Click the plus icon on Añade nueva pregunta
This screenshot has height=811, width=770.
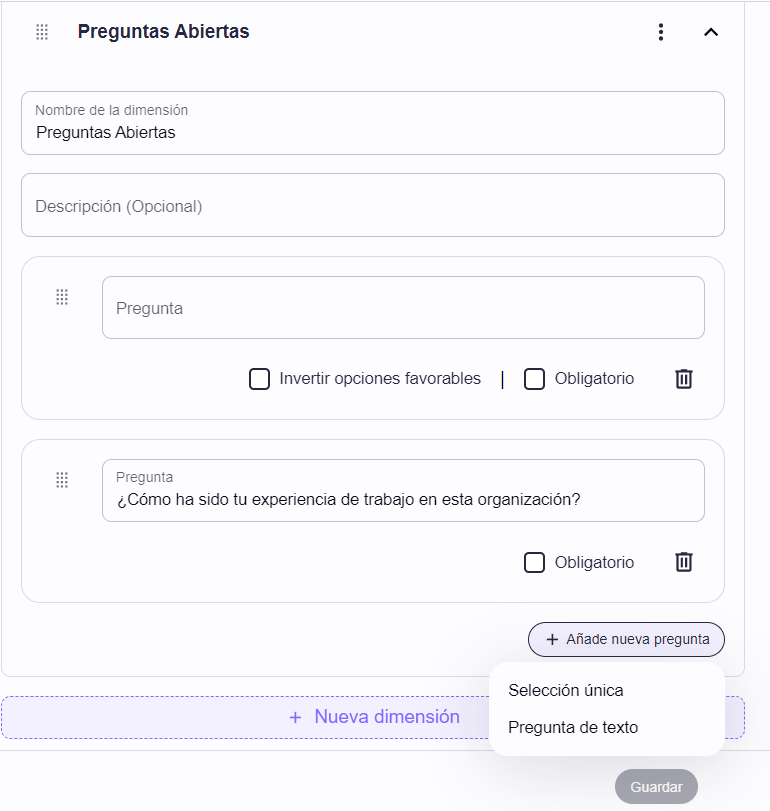point(552,640)
